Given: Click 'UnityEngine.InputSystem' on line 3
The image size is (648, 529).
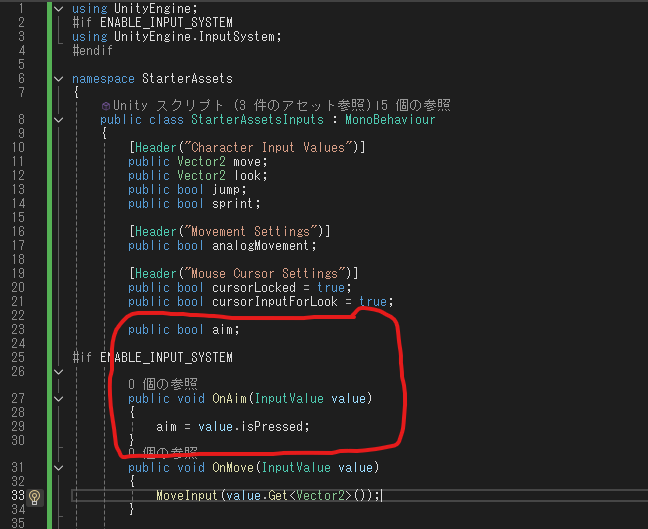Looking at the screenshot, I should [x=194, y=36].
